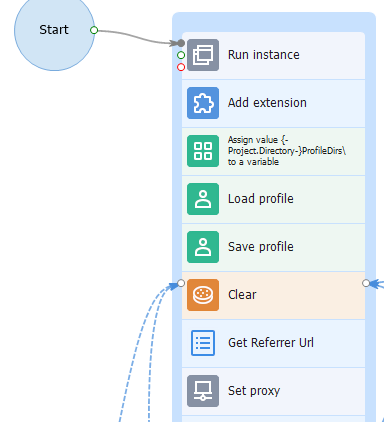Click the Get Referrer Url list icon
Screen dimensions: 384x422
pyautogui.click(x=203, y=343)
